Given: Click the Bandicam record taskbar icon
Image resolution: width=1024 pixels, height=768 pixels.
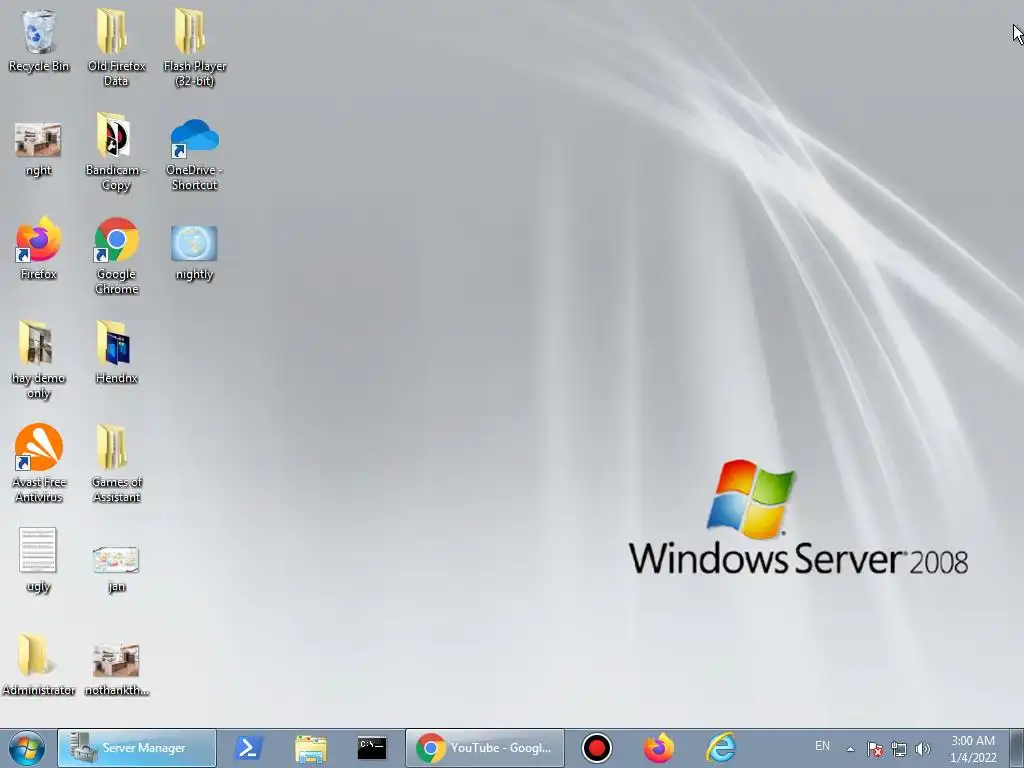Looking at the screenshot, I should coord(596,748).
